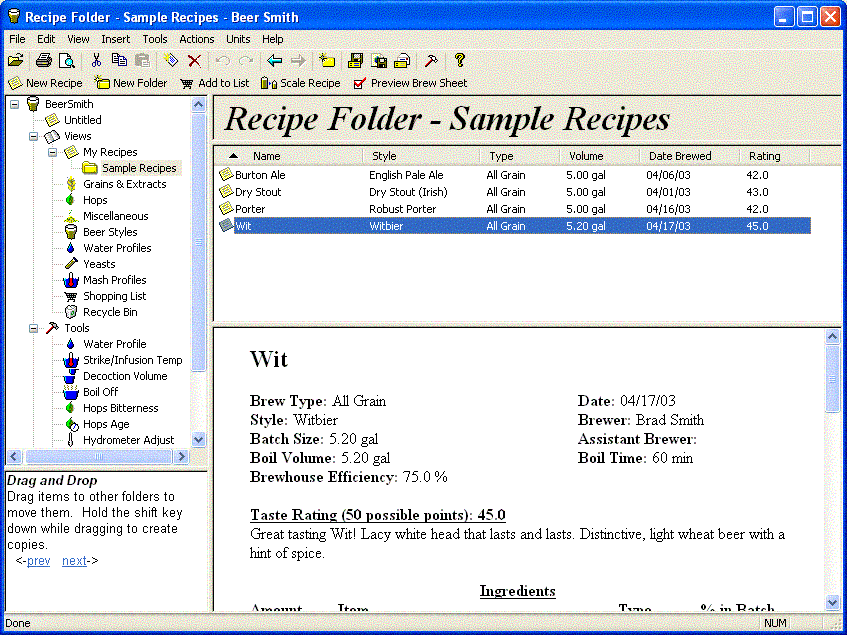
Task: Sort recipes by Rating column header
Action: pos(764,156)
